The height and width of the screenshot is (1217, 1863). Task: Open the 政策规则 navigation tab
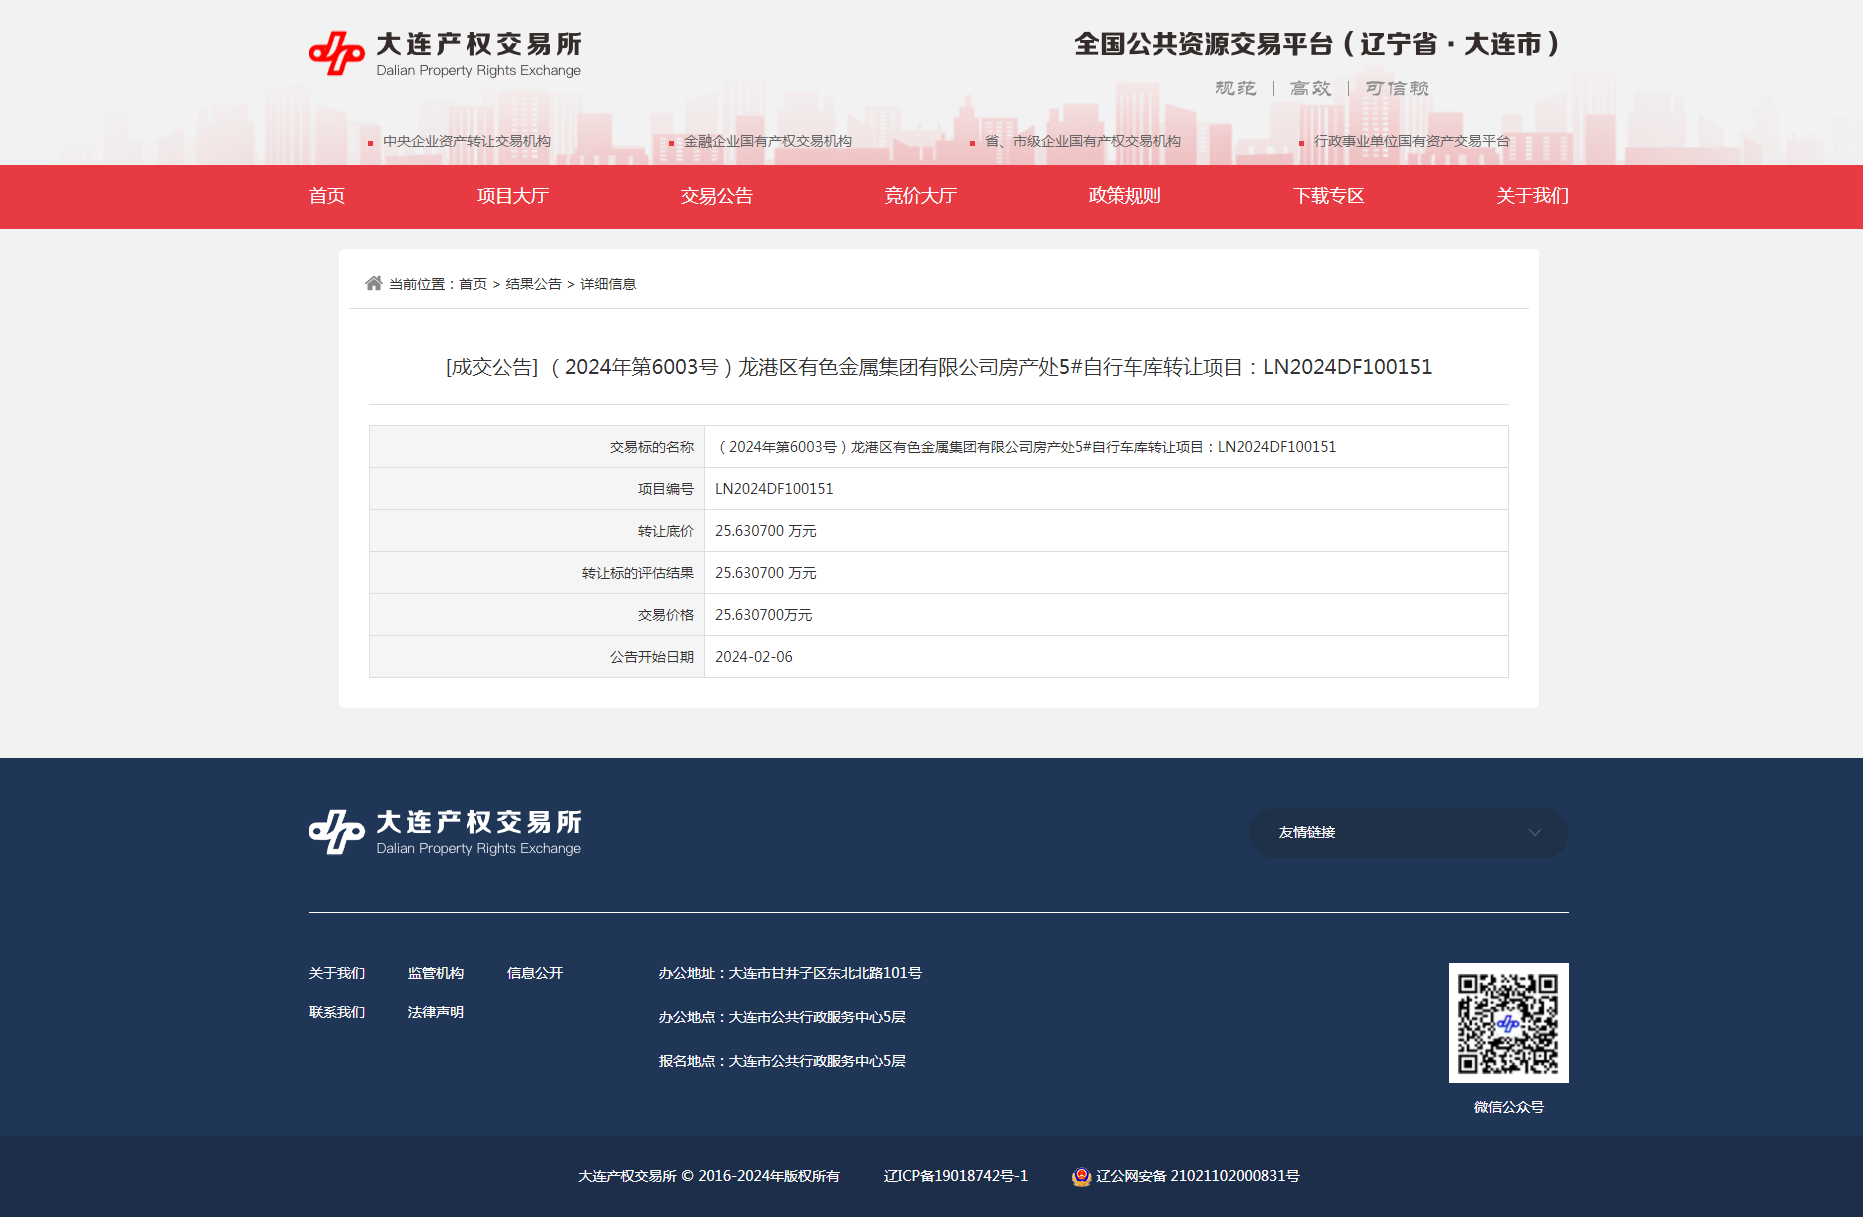pos(1125,196)
